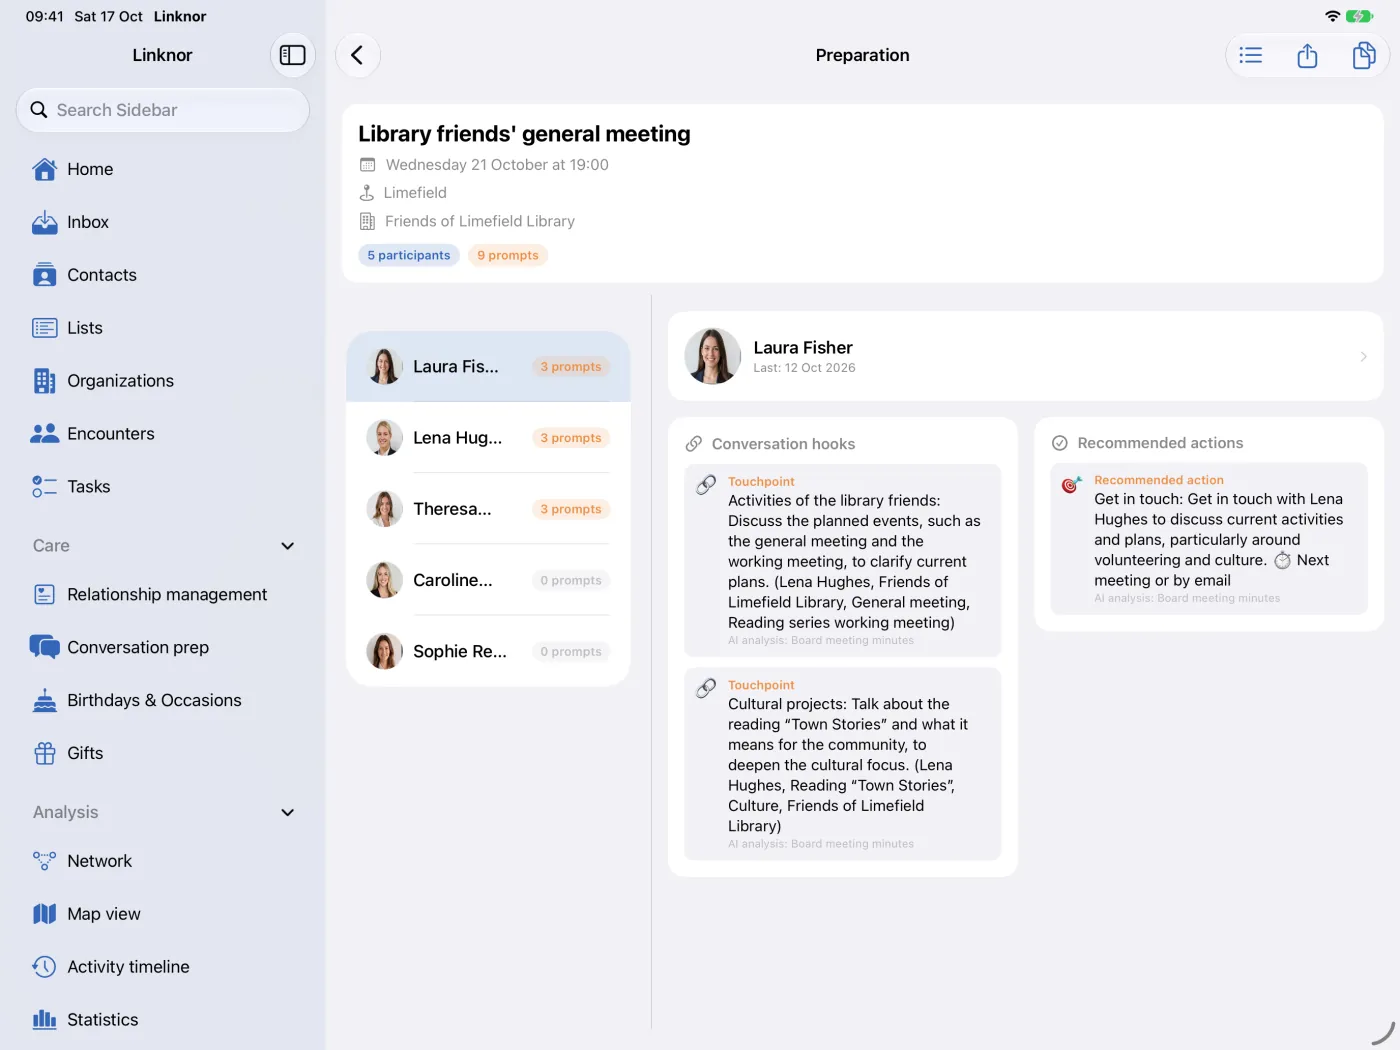Screen dimensions: 1400x1050
Task: Click the Limefield location text
Action: pyautogui.click(x=415, y=193)
